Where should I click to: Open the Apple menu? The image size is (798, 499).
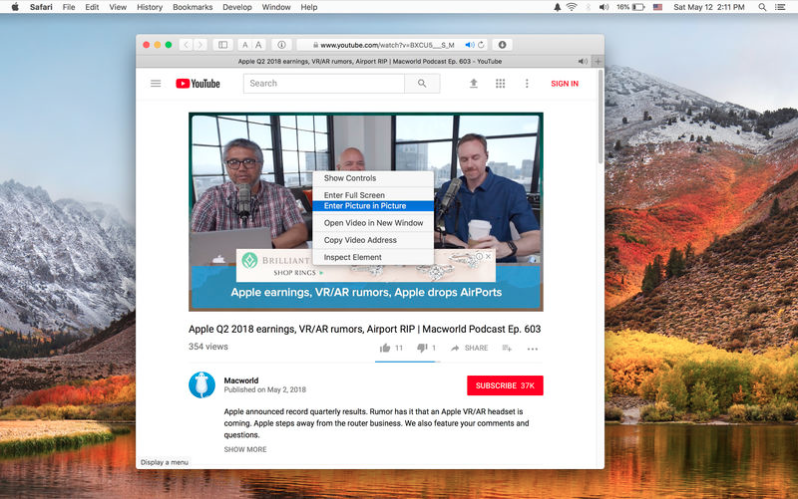coord(15,7)
